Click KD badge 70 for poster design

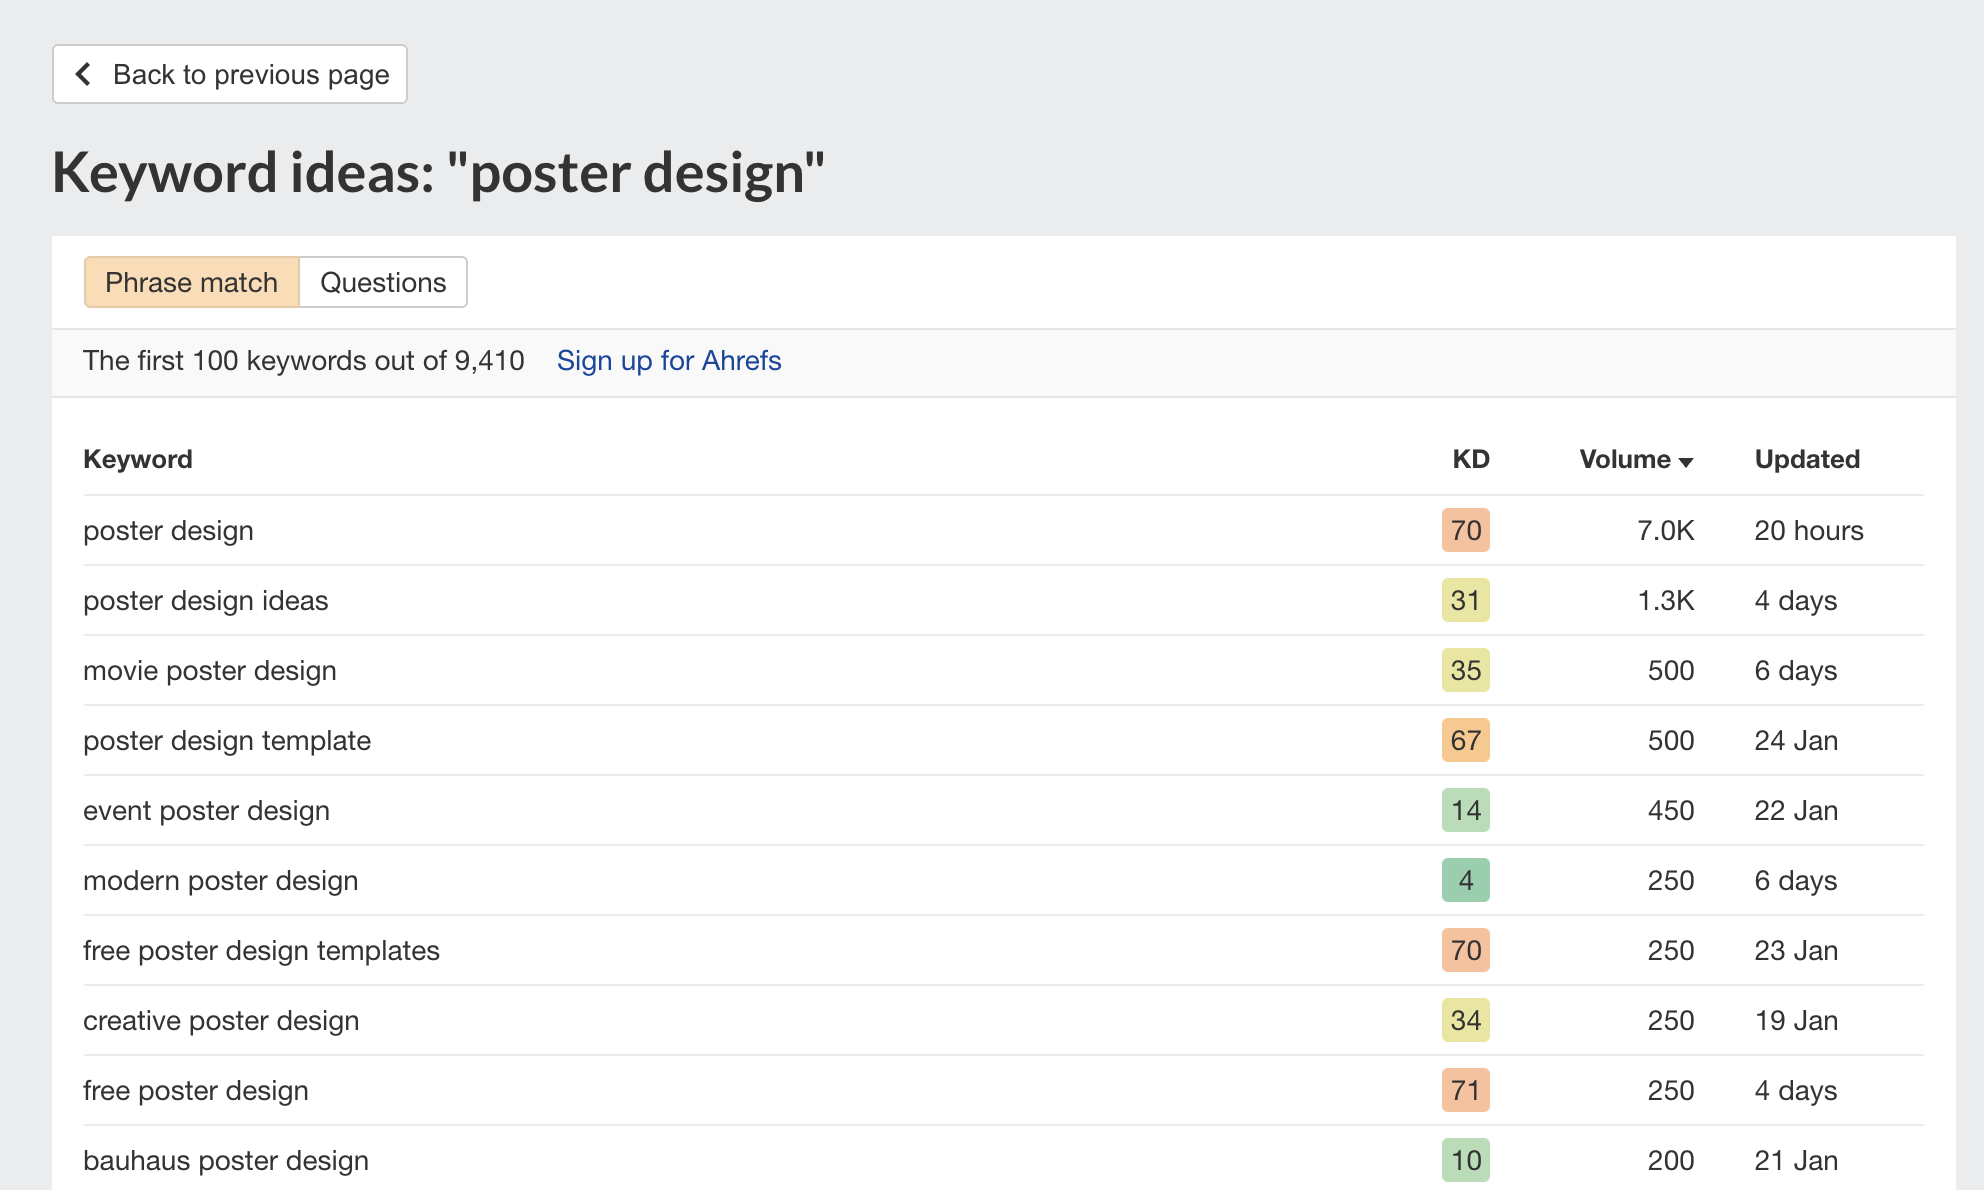1465,530
